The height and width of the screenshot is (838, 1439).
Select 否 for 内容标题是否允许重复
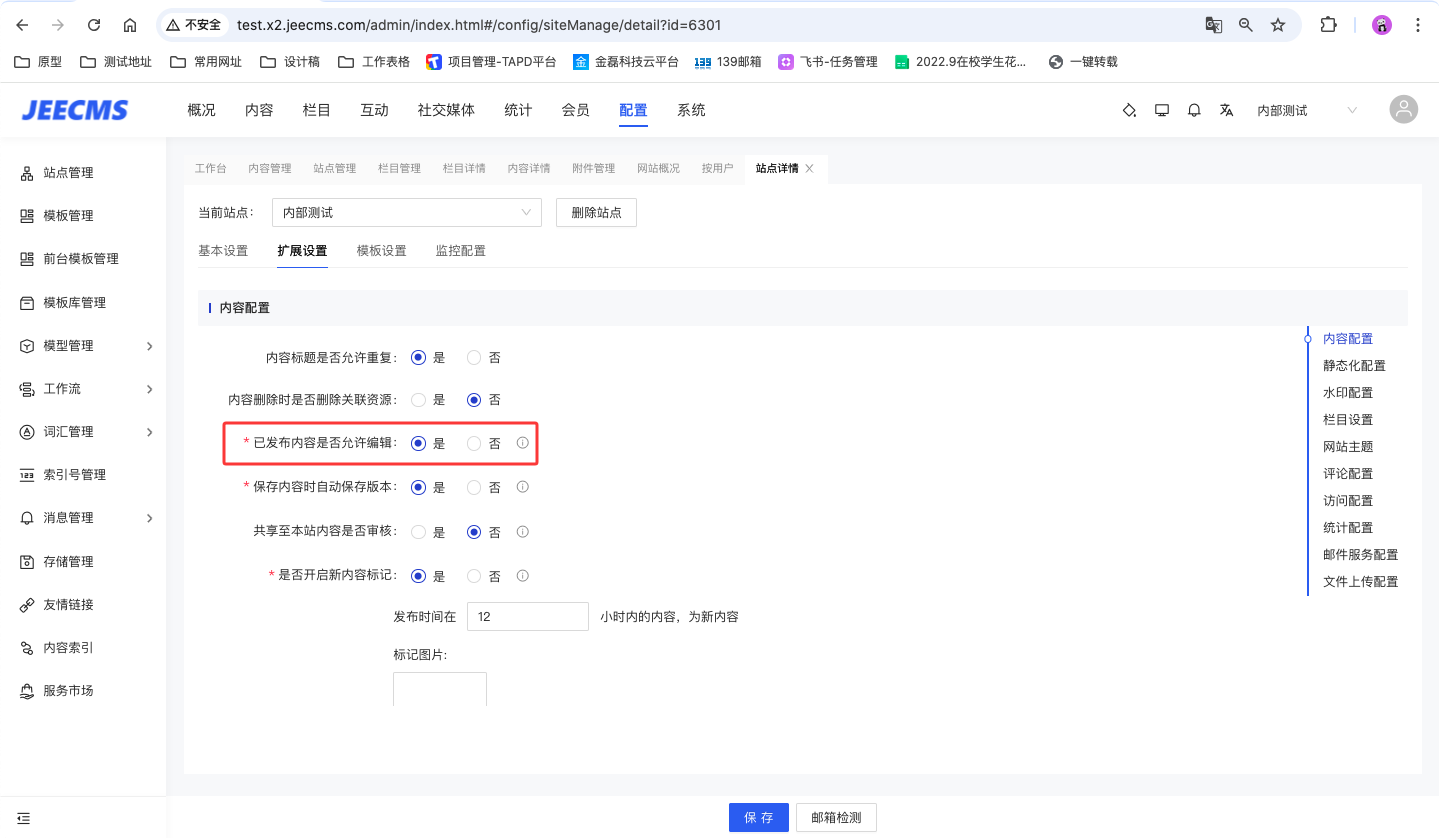point(475,357)
